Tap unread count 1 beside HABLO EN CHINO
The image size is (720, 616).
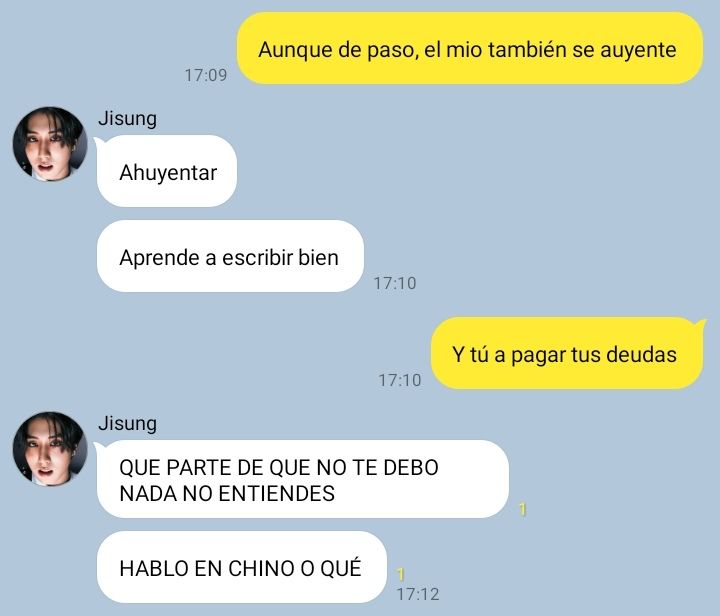tap(400, 574)
